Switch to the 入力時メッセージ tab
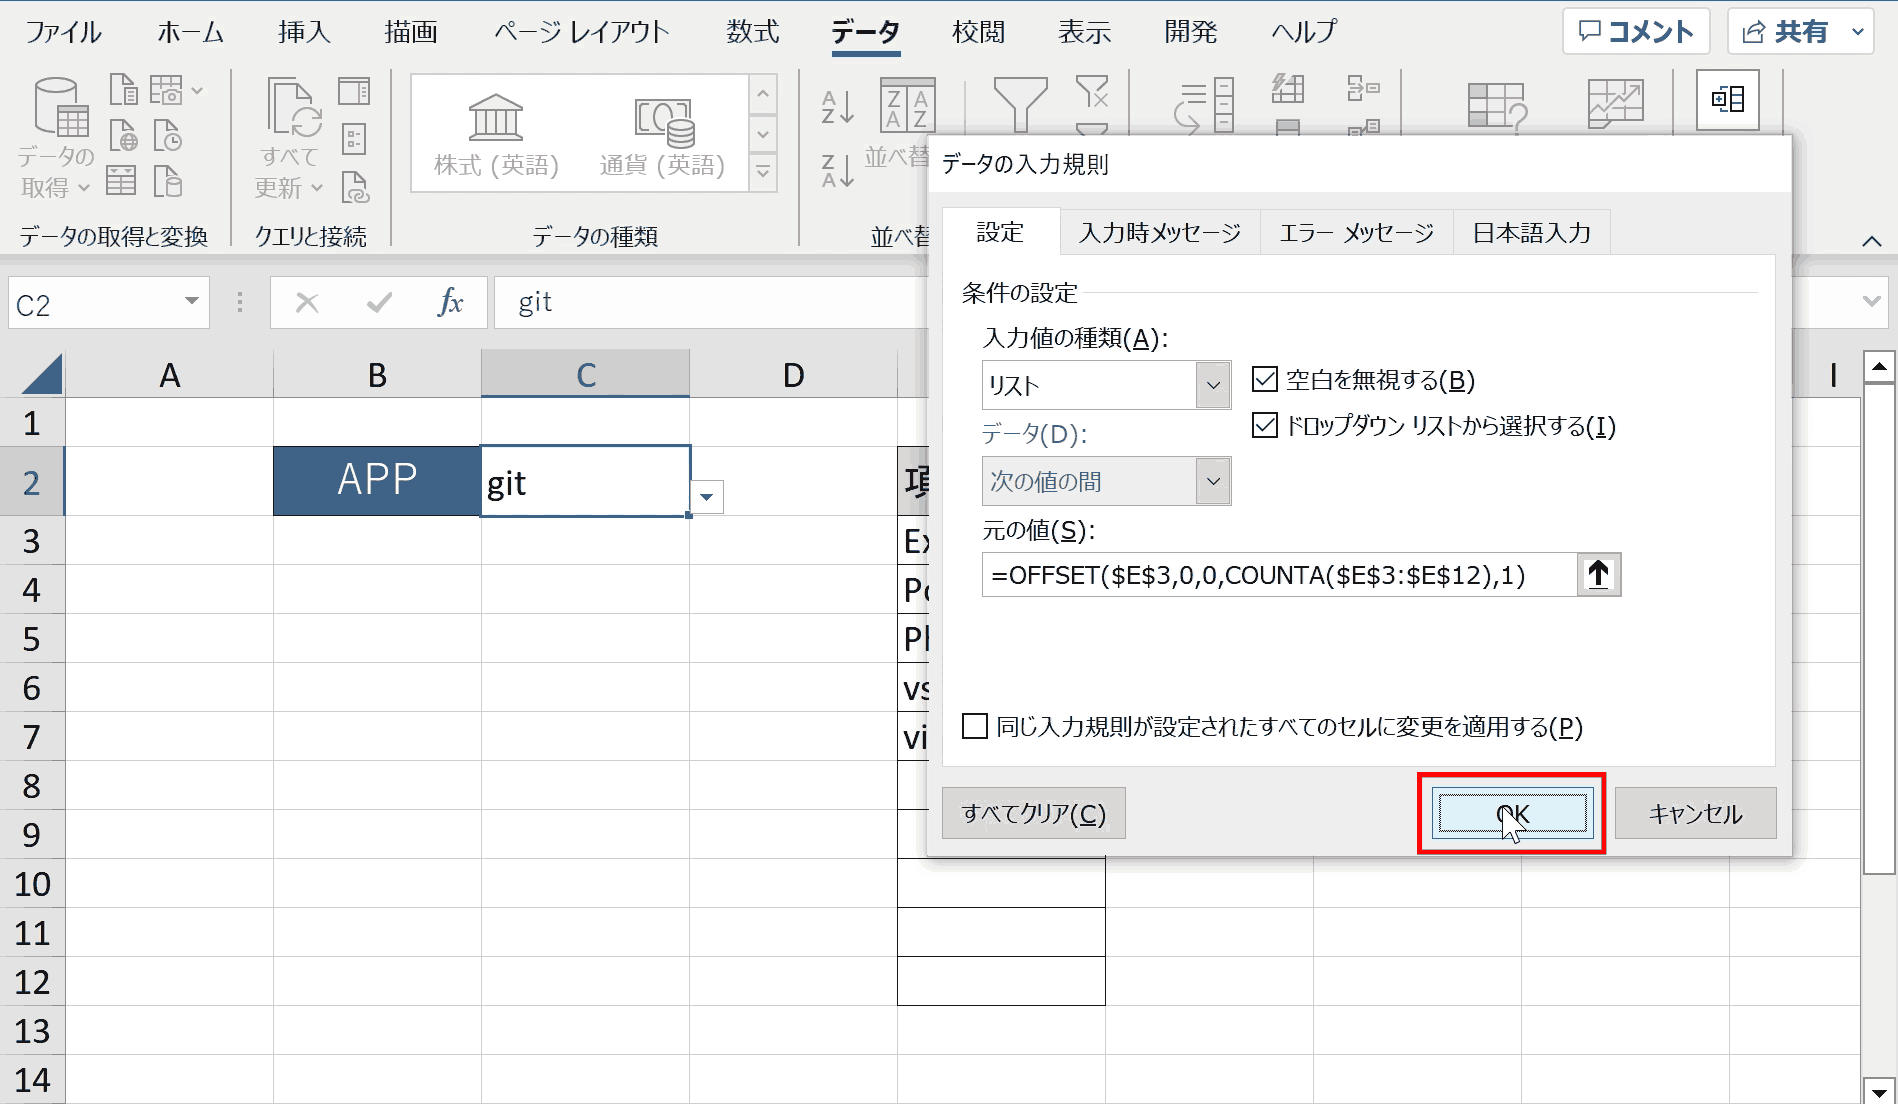Image resolution: width=1898 pixels, height=1104 pixels. coord(1160,233)
